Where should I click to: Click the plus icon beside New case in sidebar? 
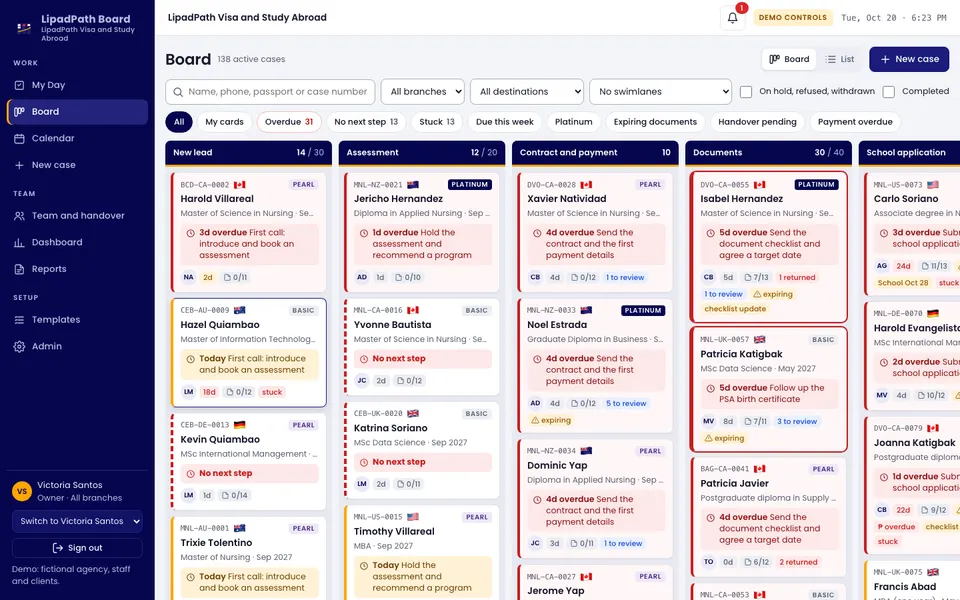click(x=20, y=165)
